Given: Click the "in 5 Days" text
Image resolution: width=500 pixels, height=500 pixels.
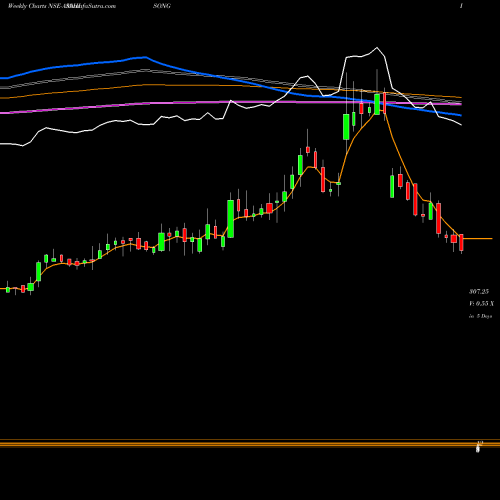Looking at the screenshot, I should 480,316.
